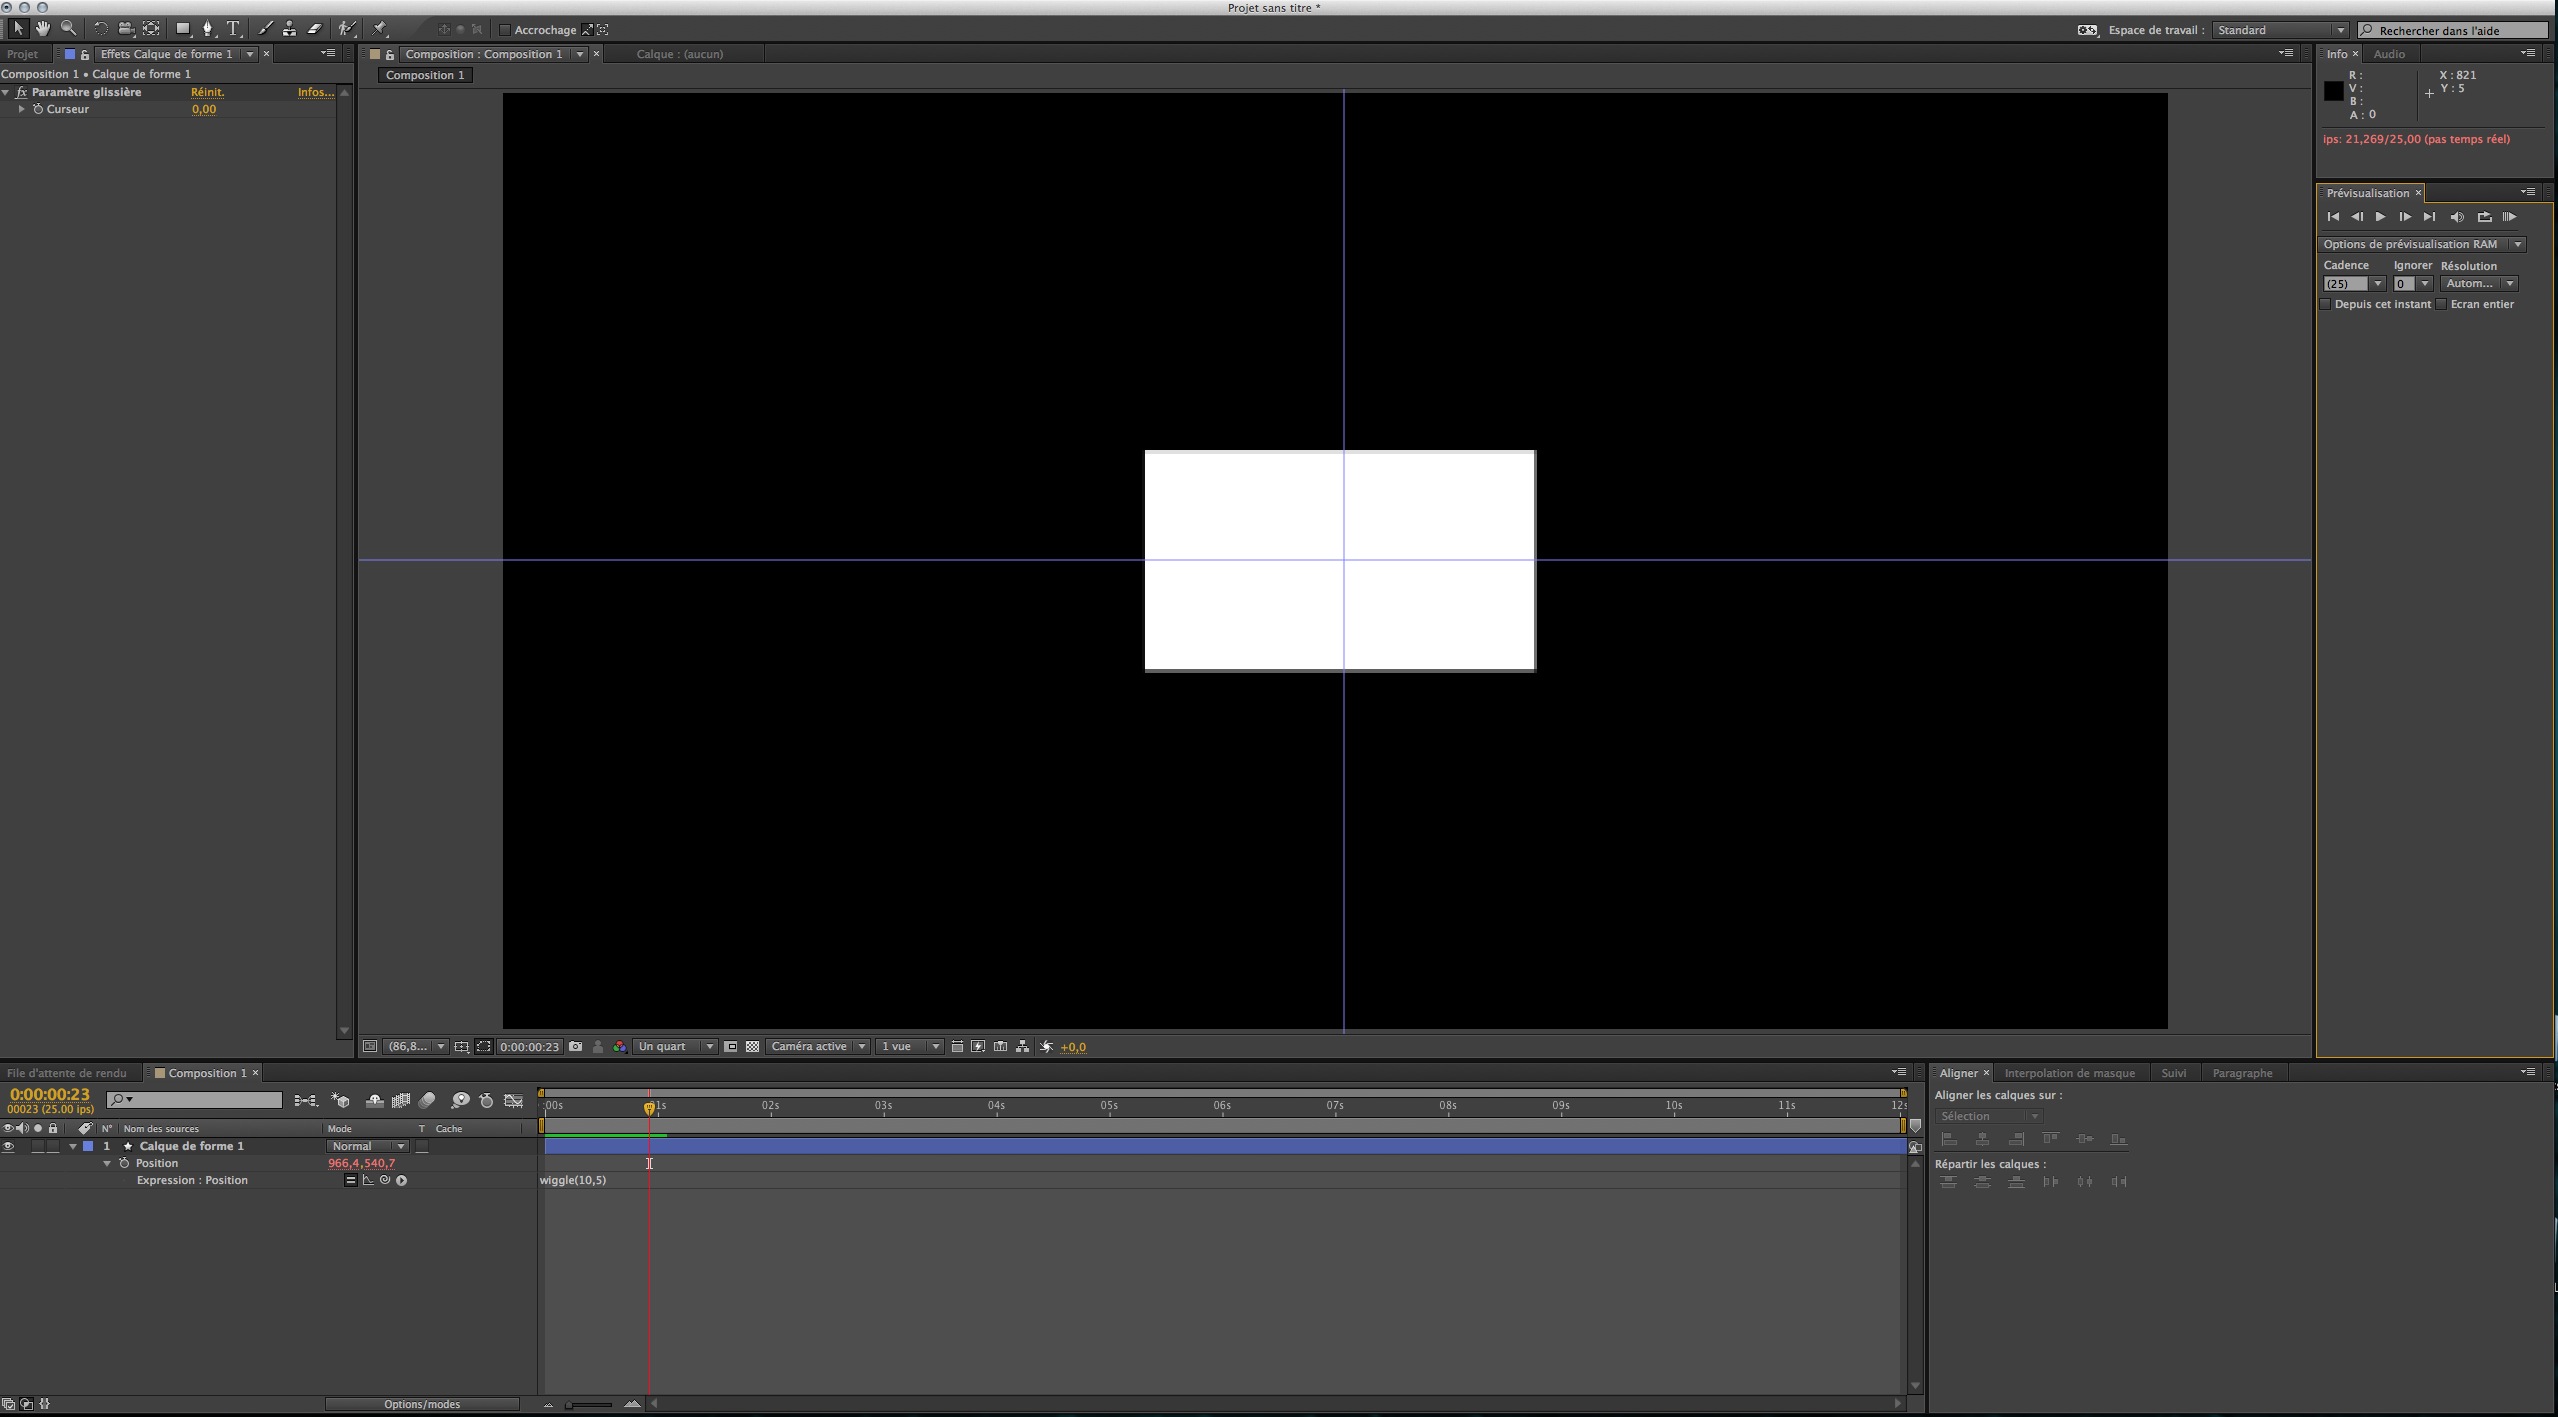Open the Caméra active dropdown

pos(818,1047)
